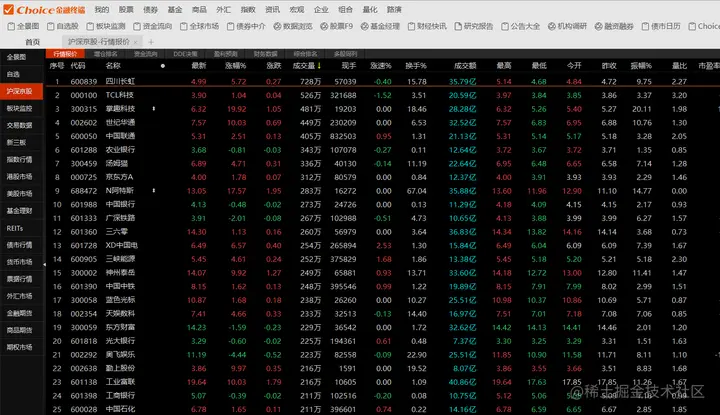720x415 pixels.
Task: Open the 股票 menu
Action: 126,10
